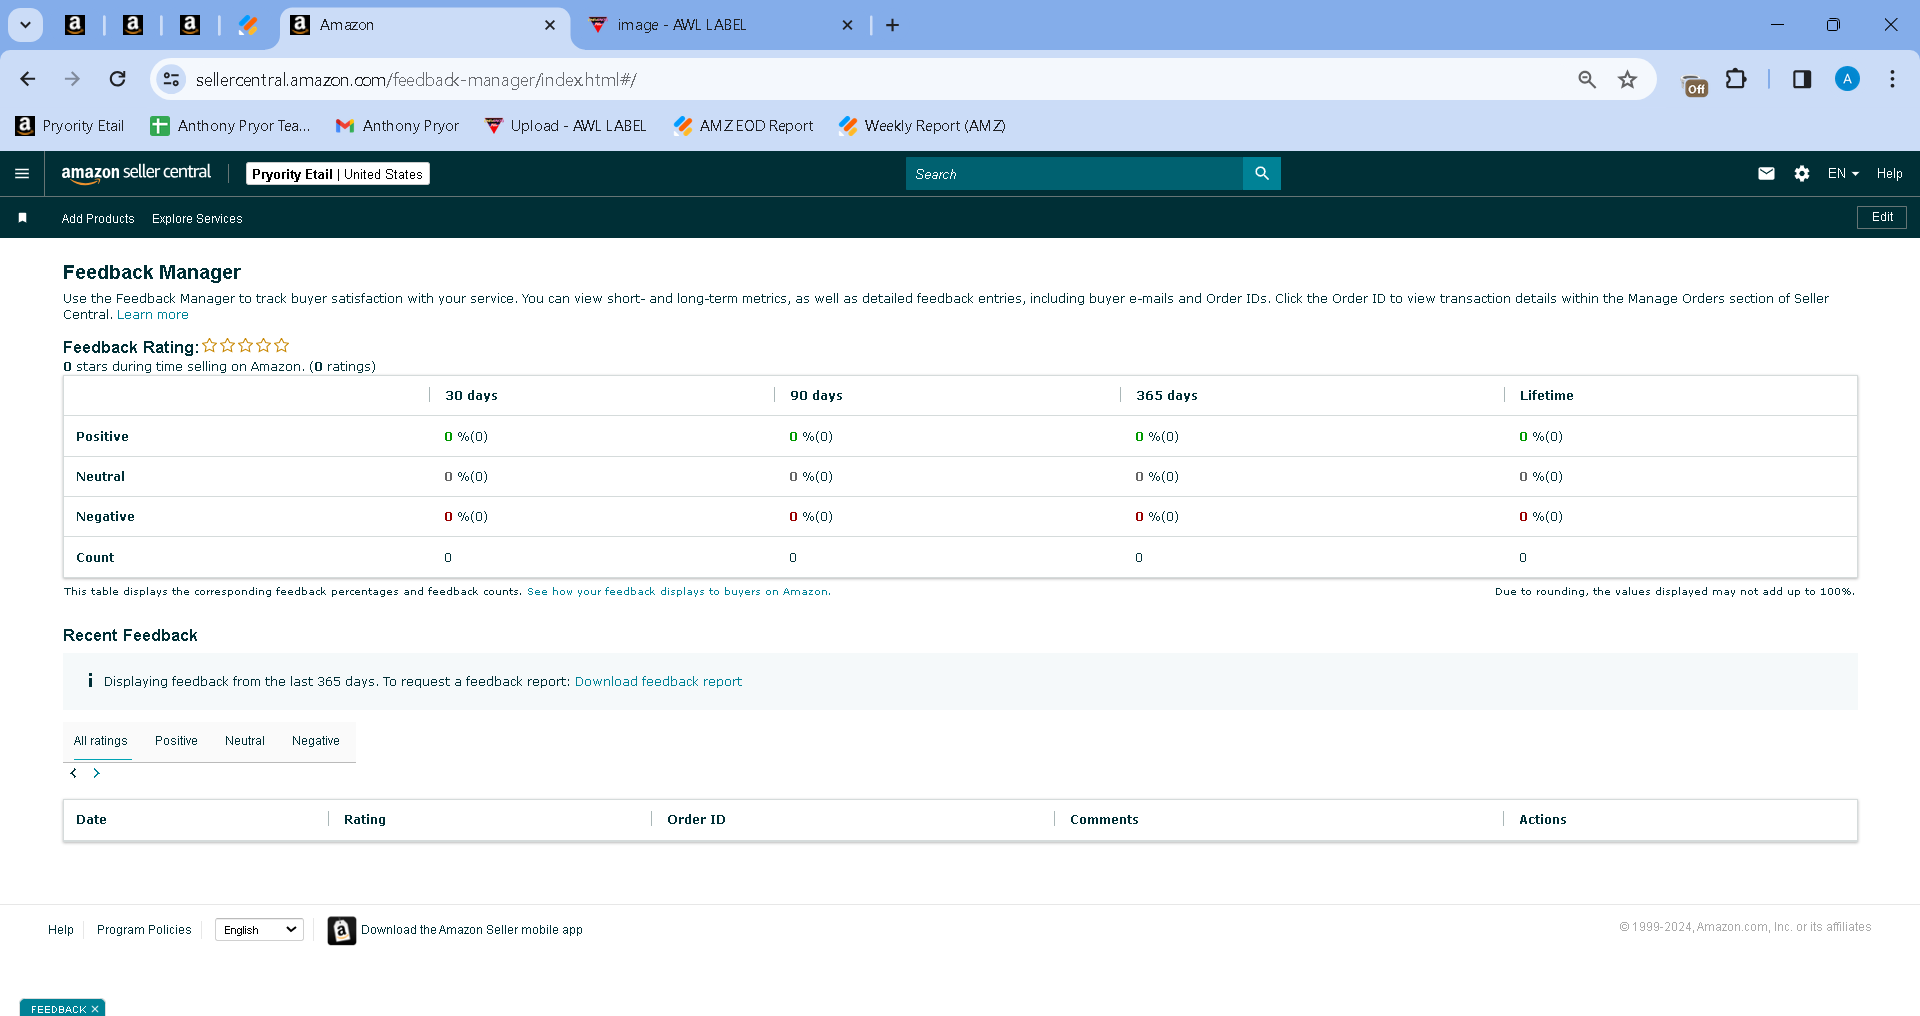Screen dimensions: 1920x1016
Task: Go back to previous page
Action: (28, 79)
